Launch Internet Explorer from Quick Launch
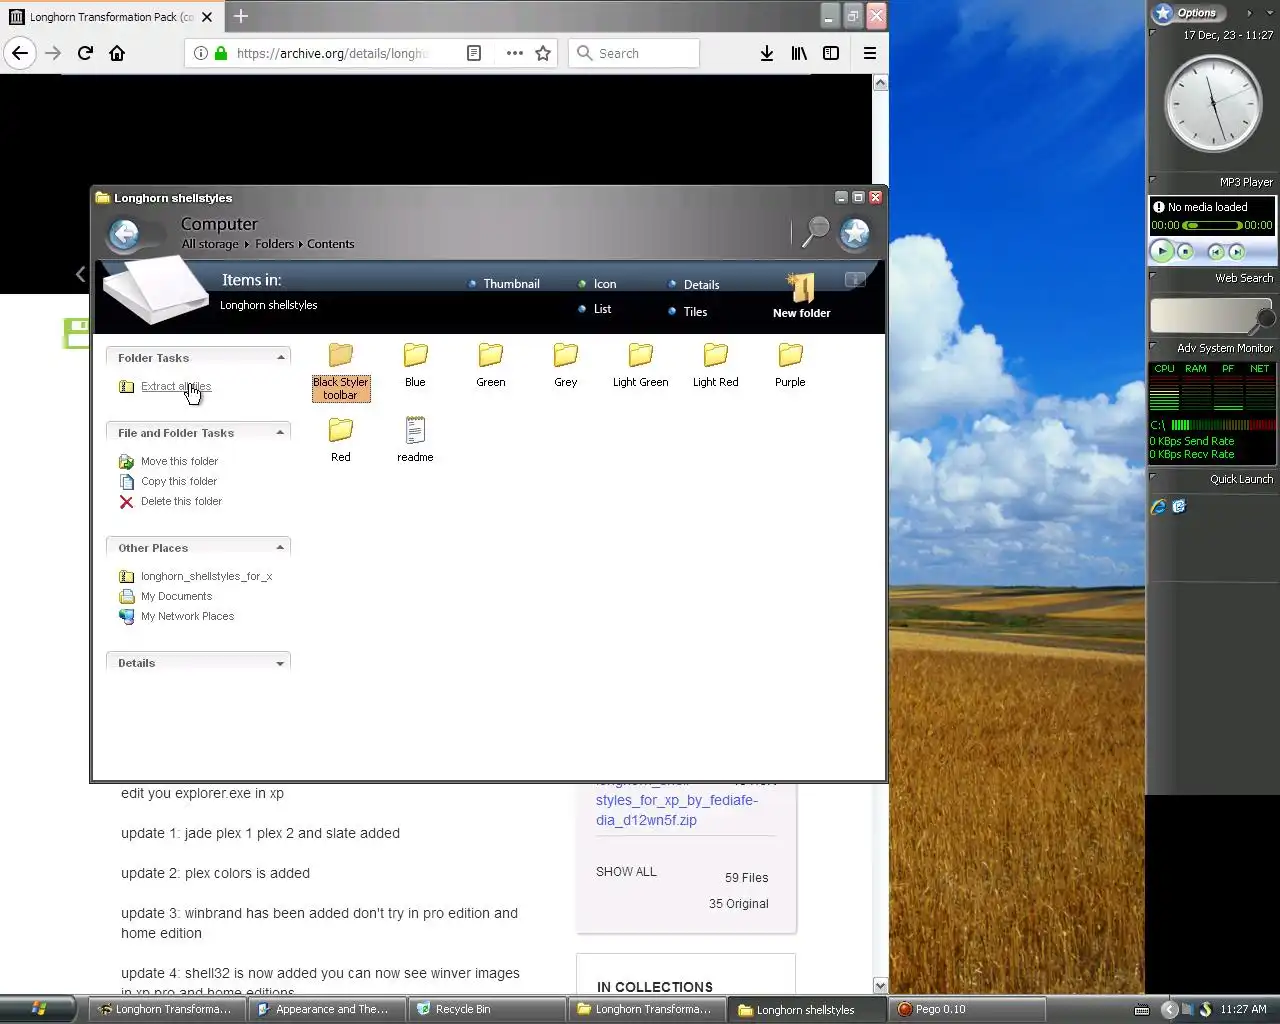The image size is (1280, 1024). 1159,507
